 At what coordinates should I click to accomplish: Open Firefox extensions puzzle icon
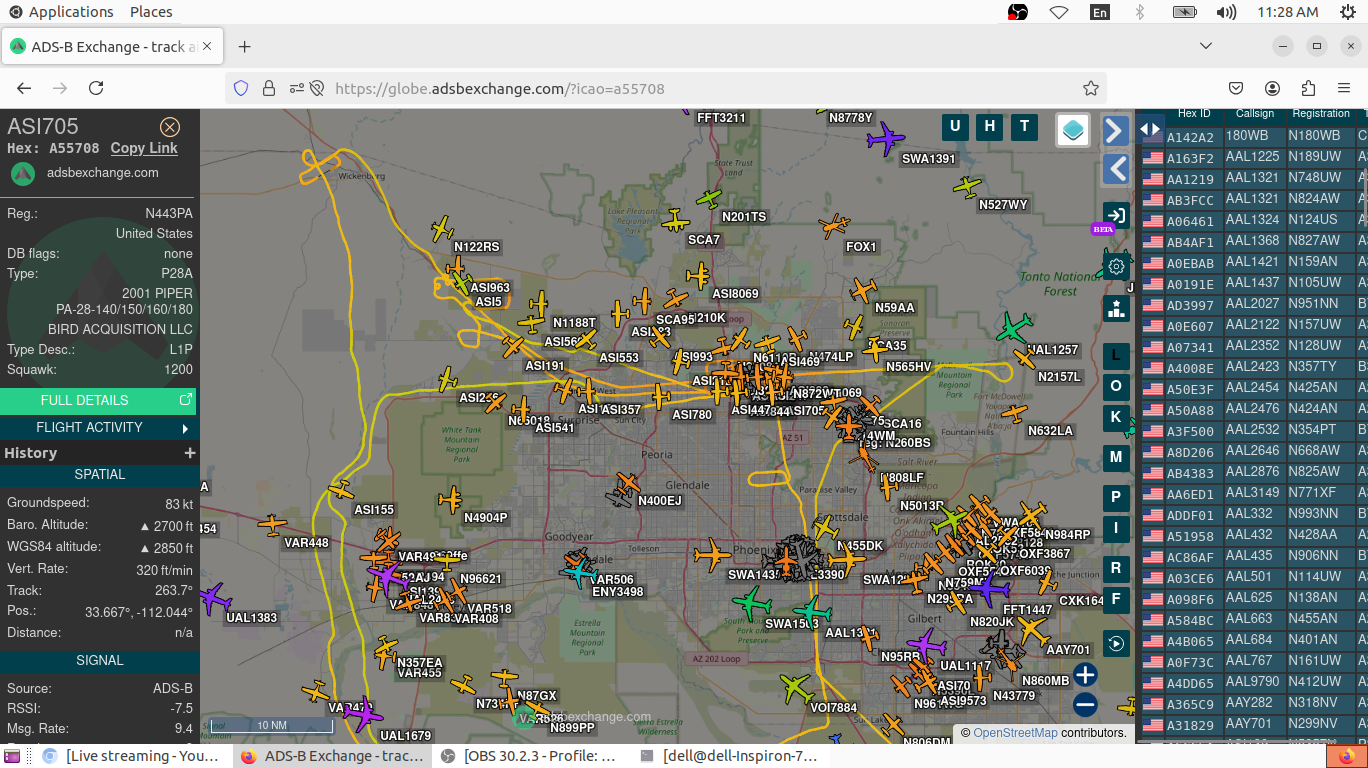click(x=1309, y=88)
